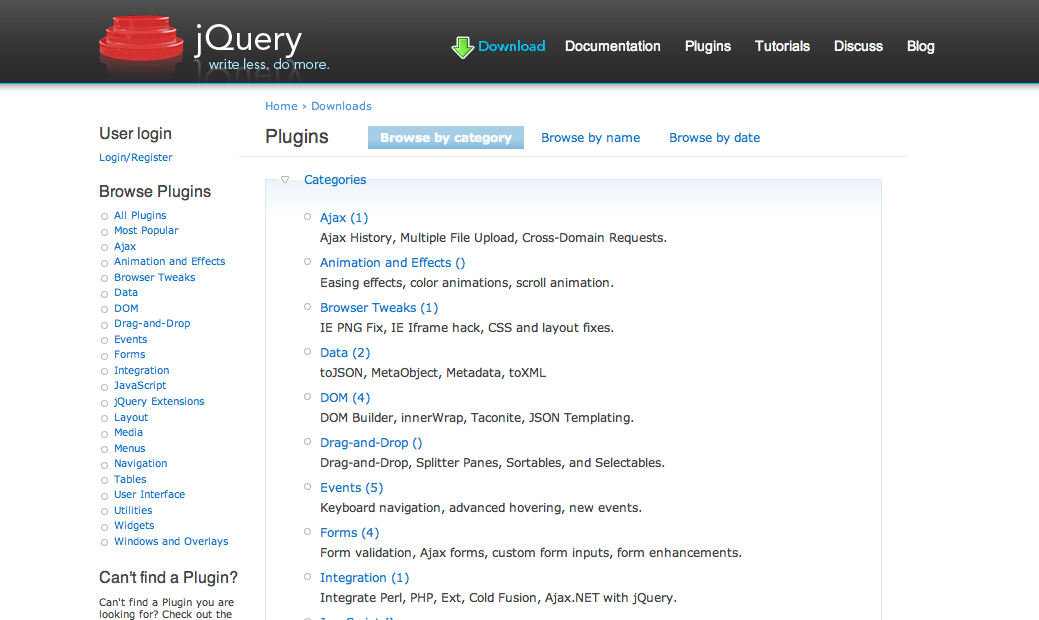The image size is (1039, 620).
Task: Click the 'Ajax History, Multiple File Upload' description
Action: coord(493,238)
